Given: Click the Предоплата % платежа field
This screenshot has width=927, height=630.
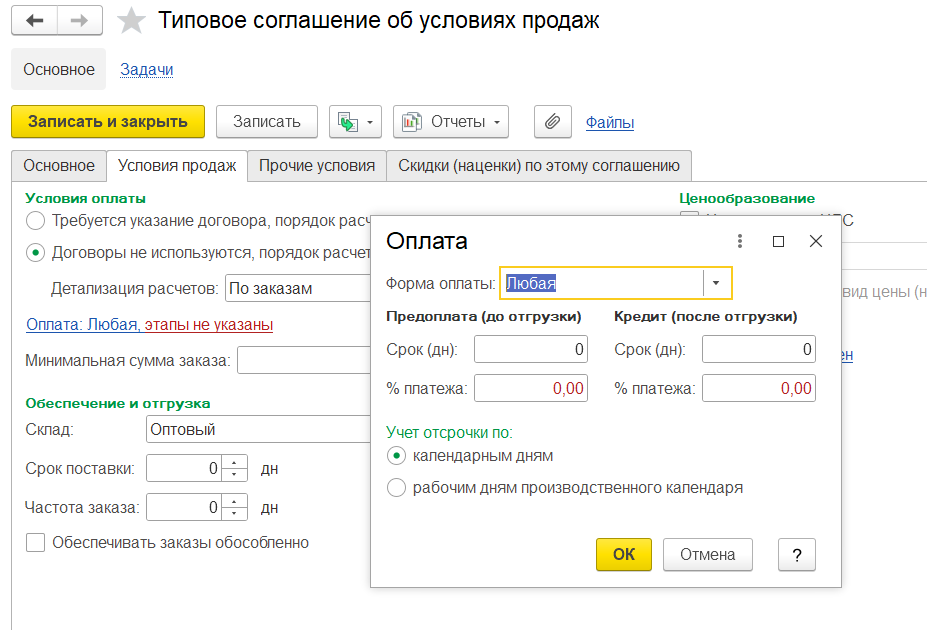Looking at the screenshot, I should click(531, 388).
